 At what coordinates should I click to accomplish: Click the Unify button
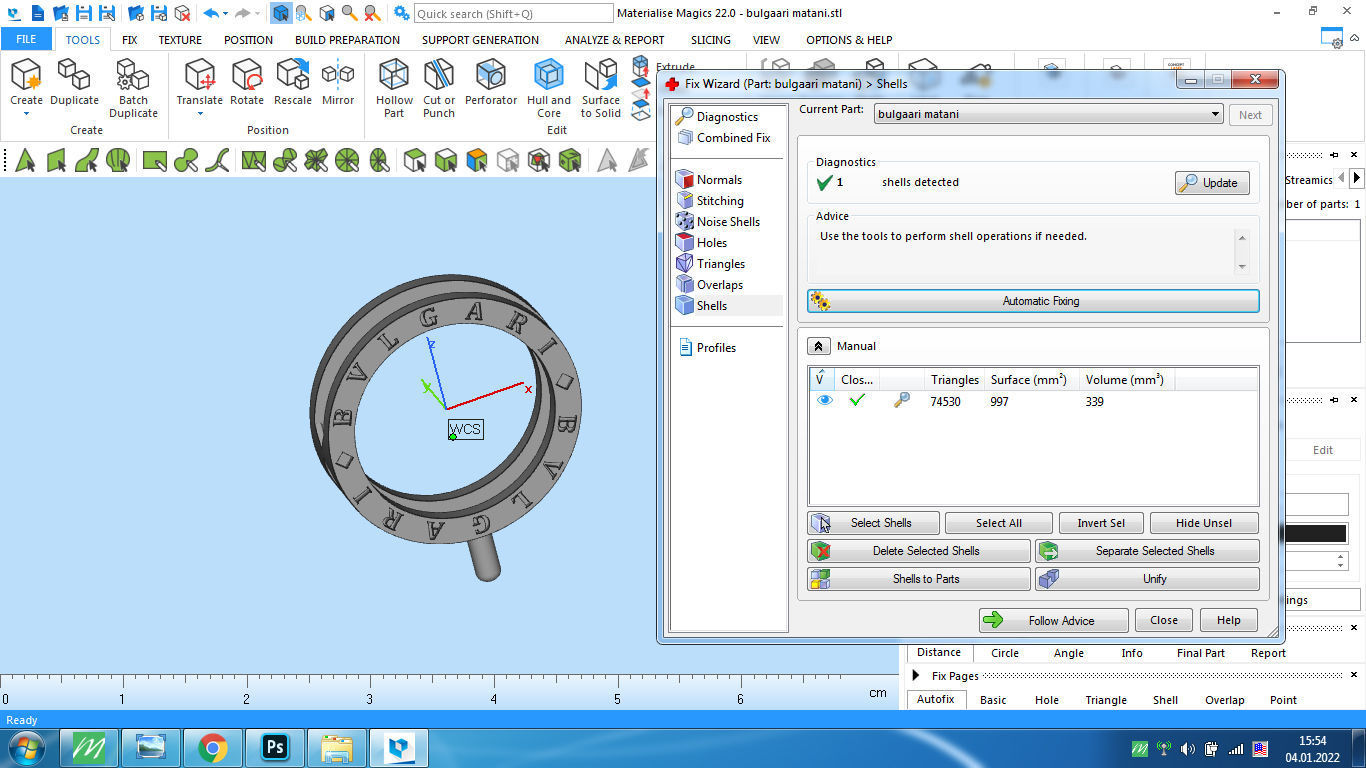(1147, 579)
